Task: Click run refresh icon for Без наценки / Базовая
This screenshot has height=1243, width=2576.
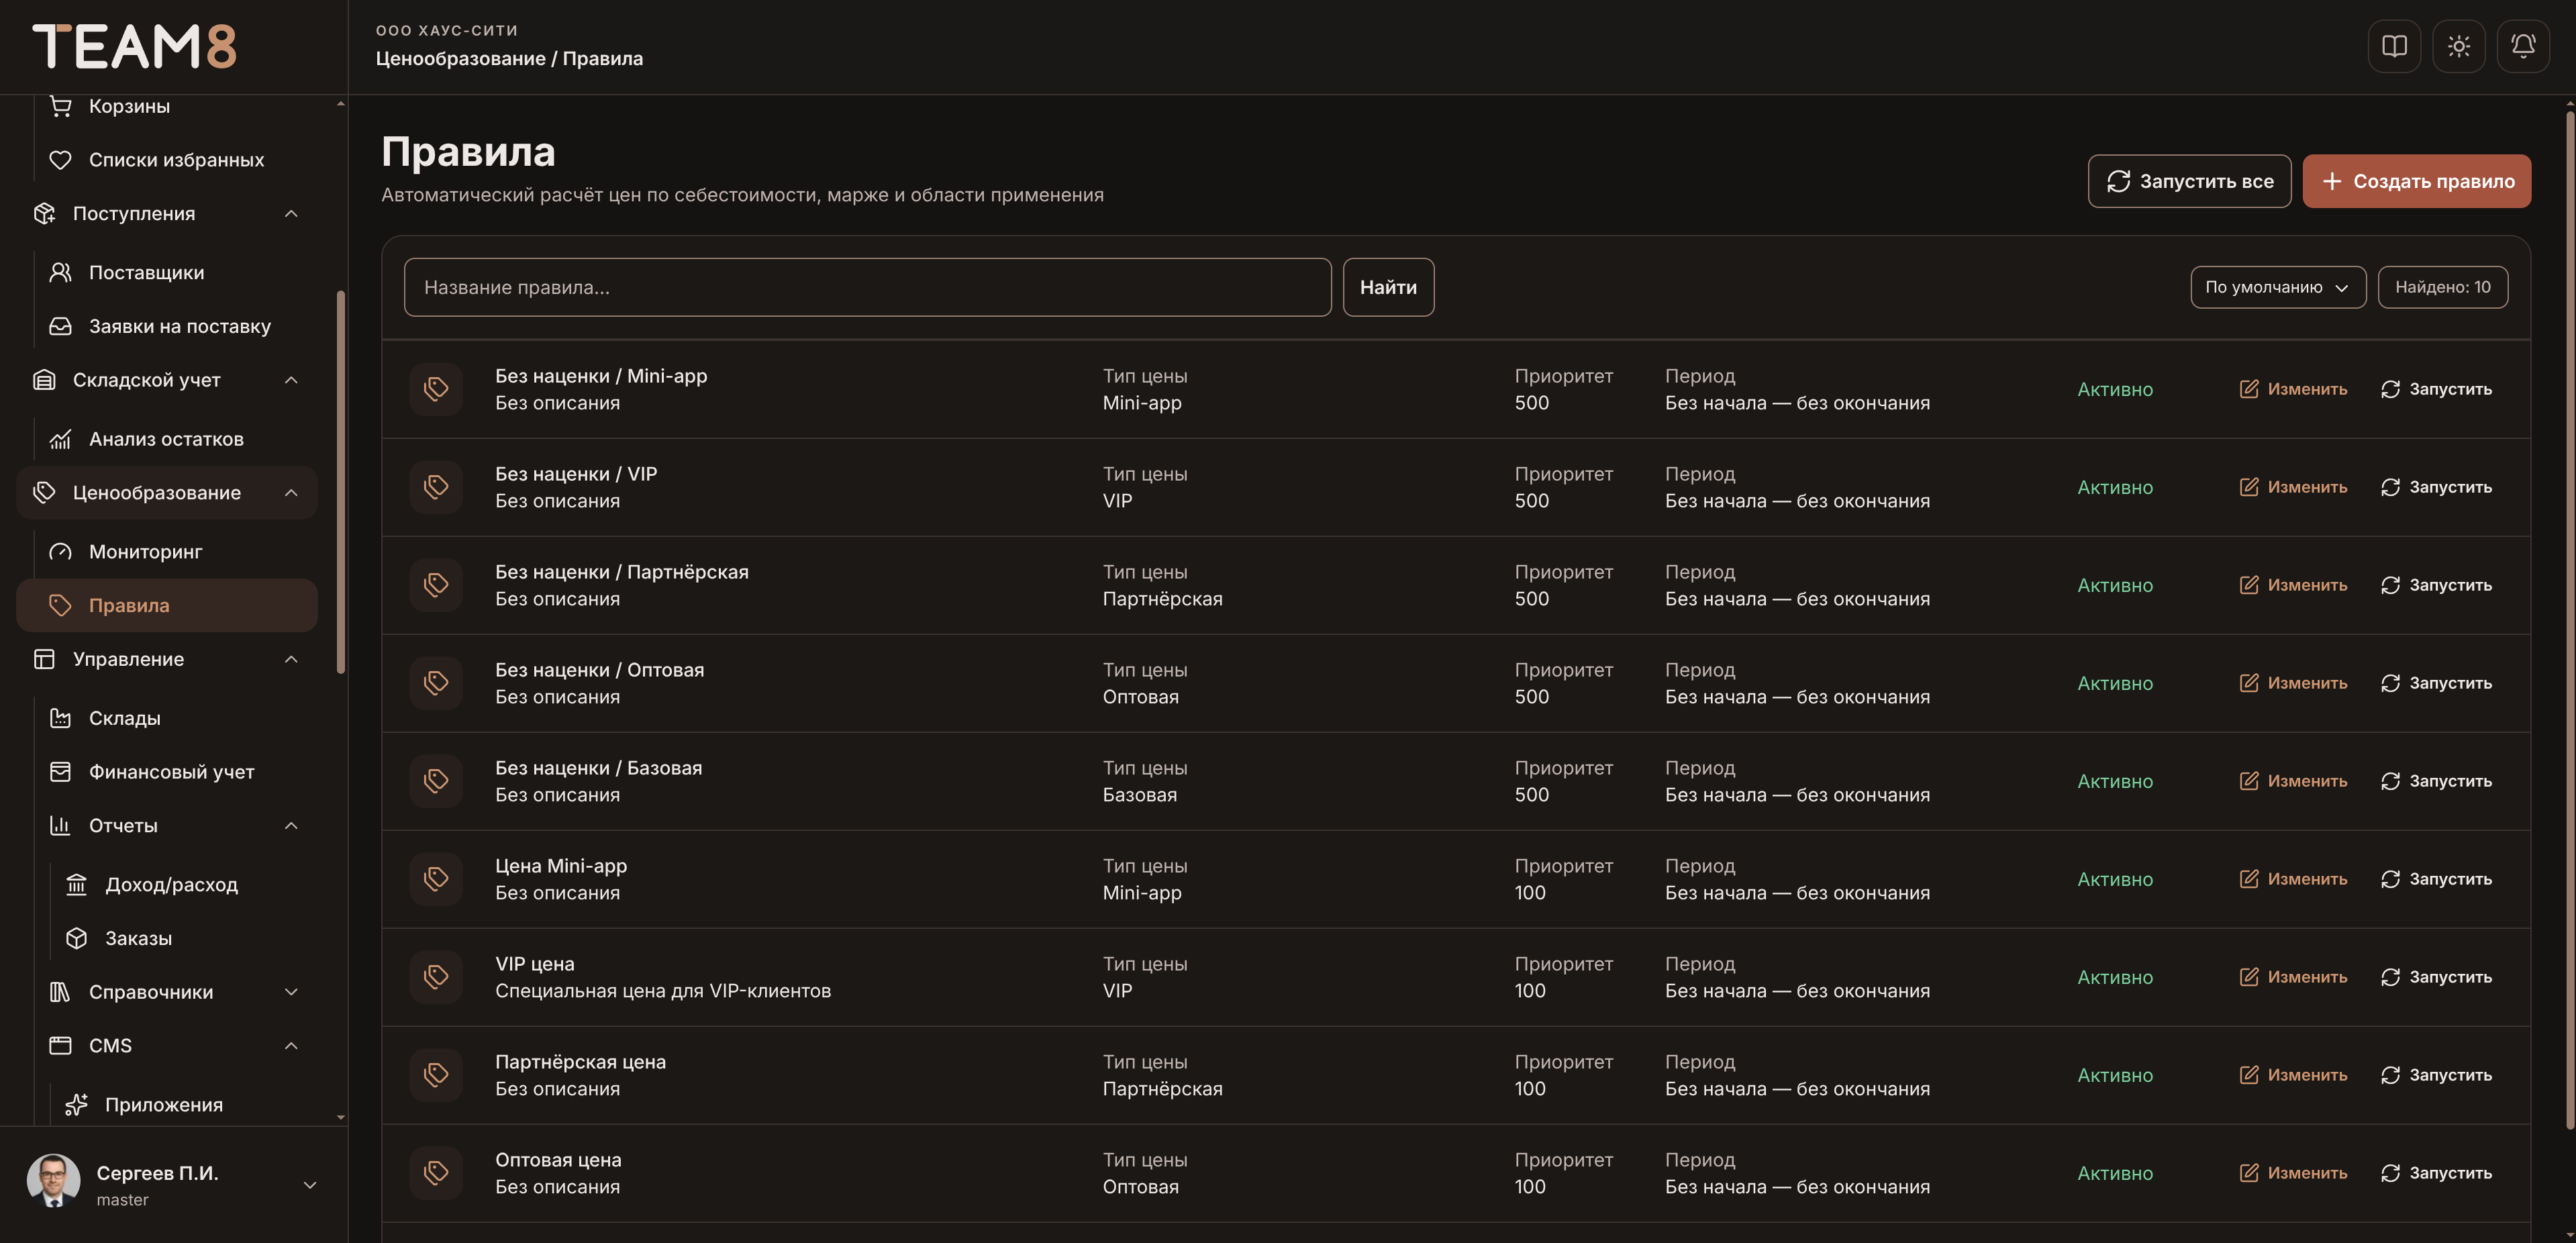Action: click(x=2390, y=781)
